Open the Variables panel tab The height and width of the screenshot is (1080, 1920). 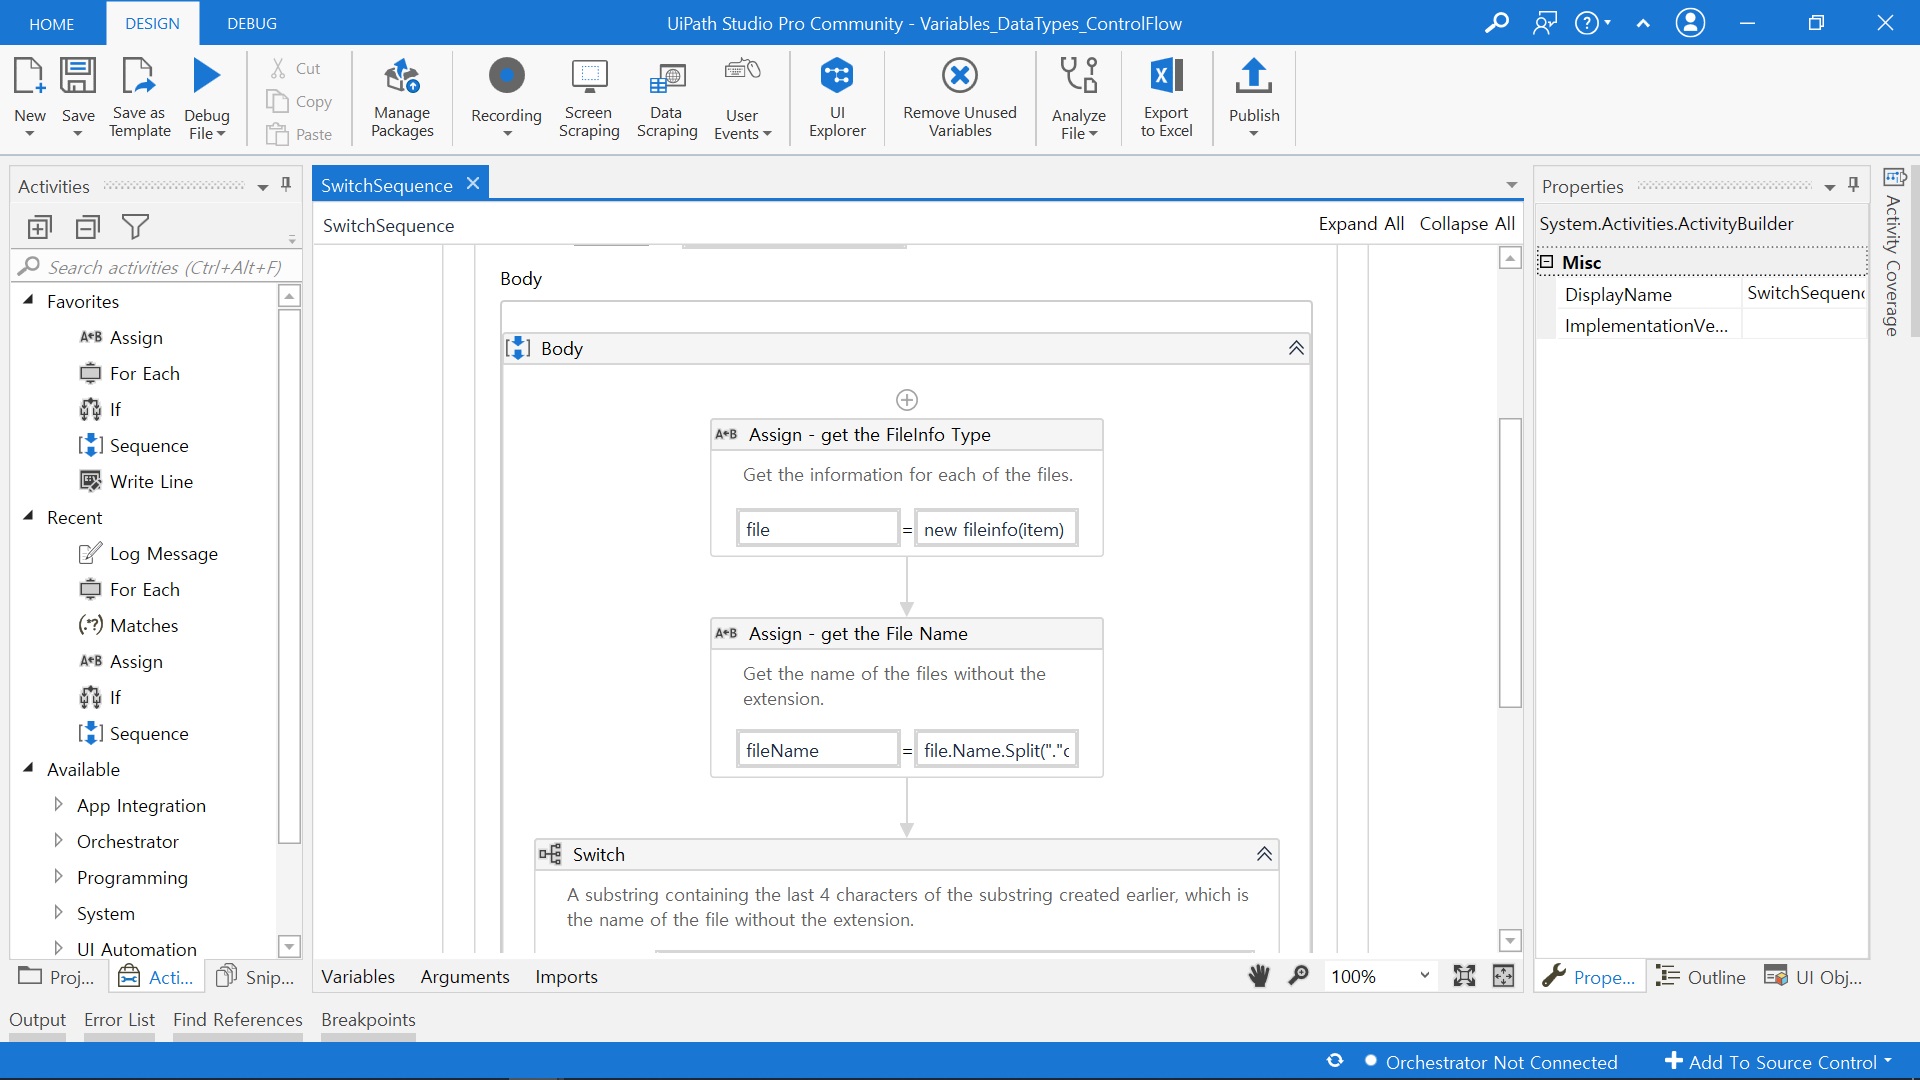358,976
